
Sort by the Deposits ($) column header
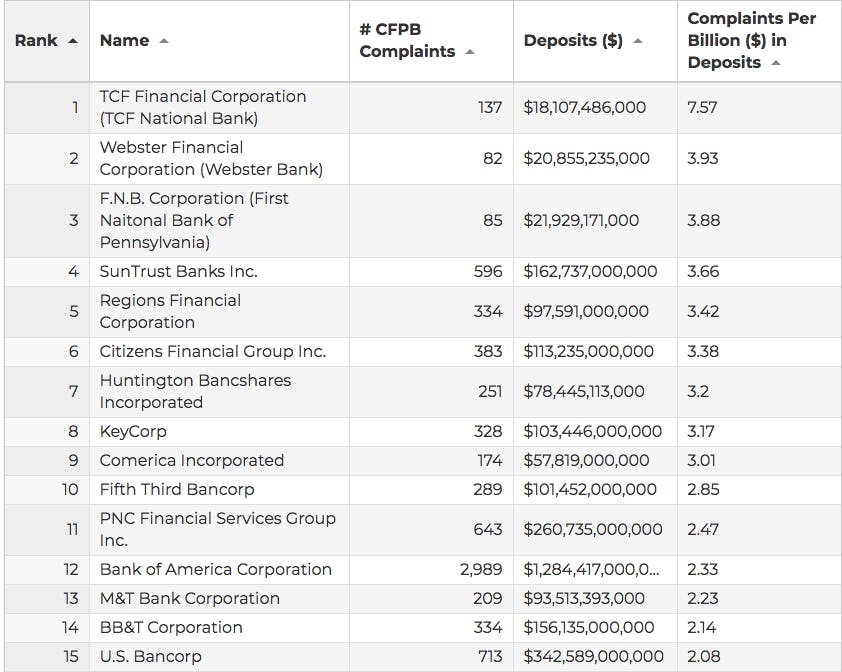(573, 41)
